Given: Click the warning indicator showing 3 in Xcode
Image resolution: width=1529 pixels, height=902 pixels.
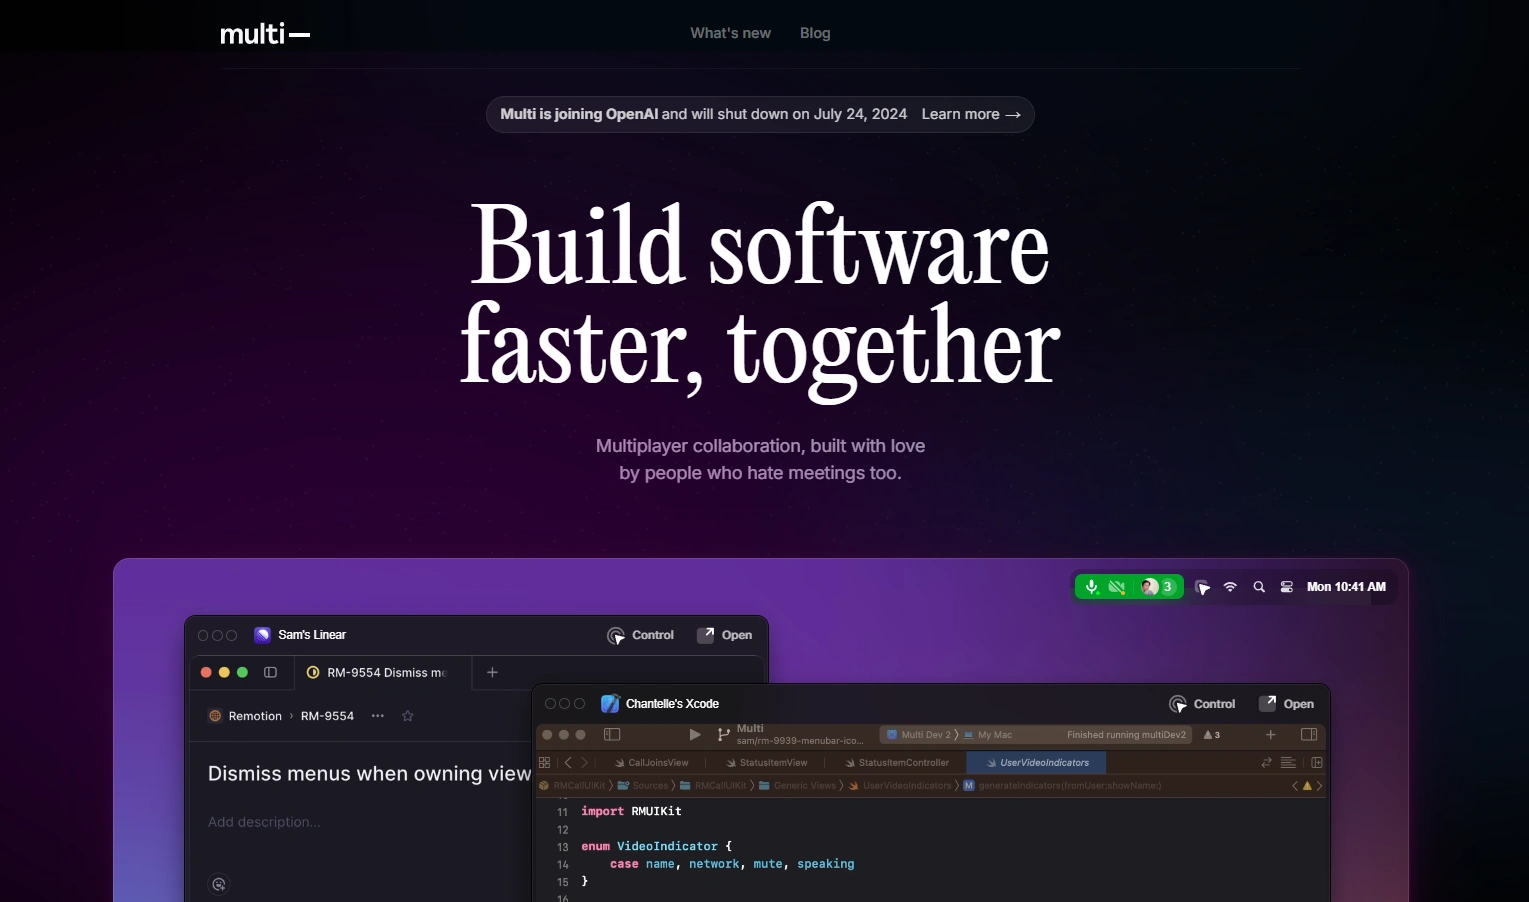Looking at the screenshot, I should click(1212, 735).
